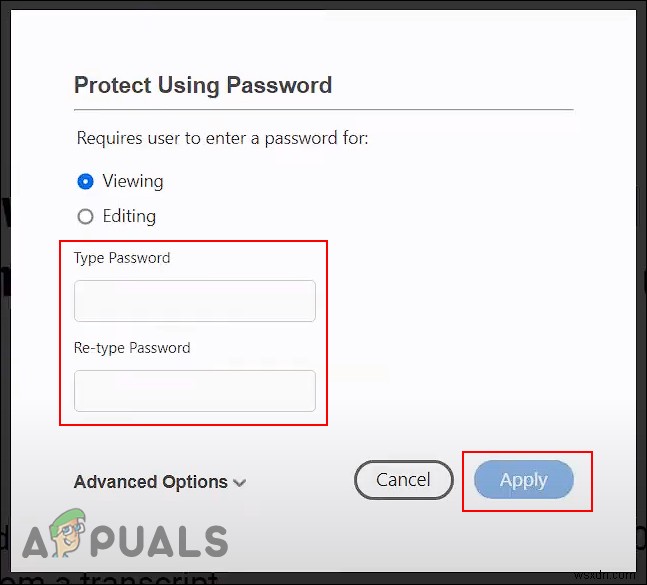The image size is (647, 585).
Task: Click the Appuals mascot face icon
Action: (68, 531)
